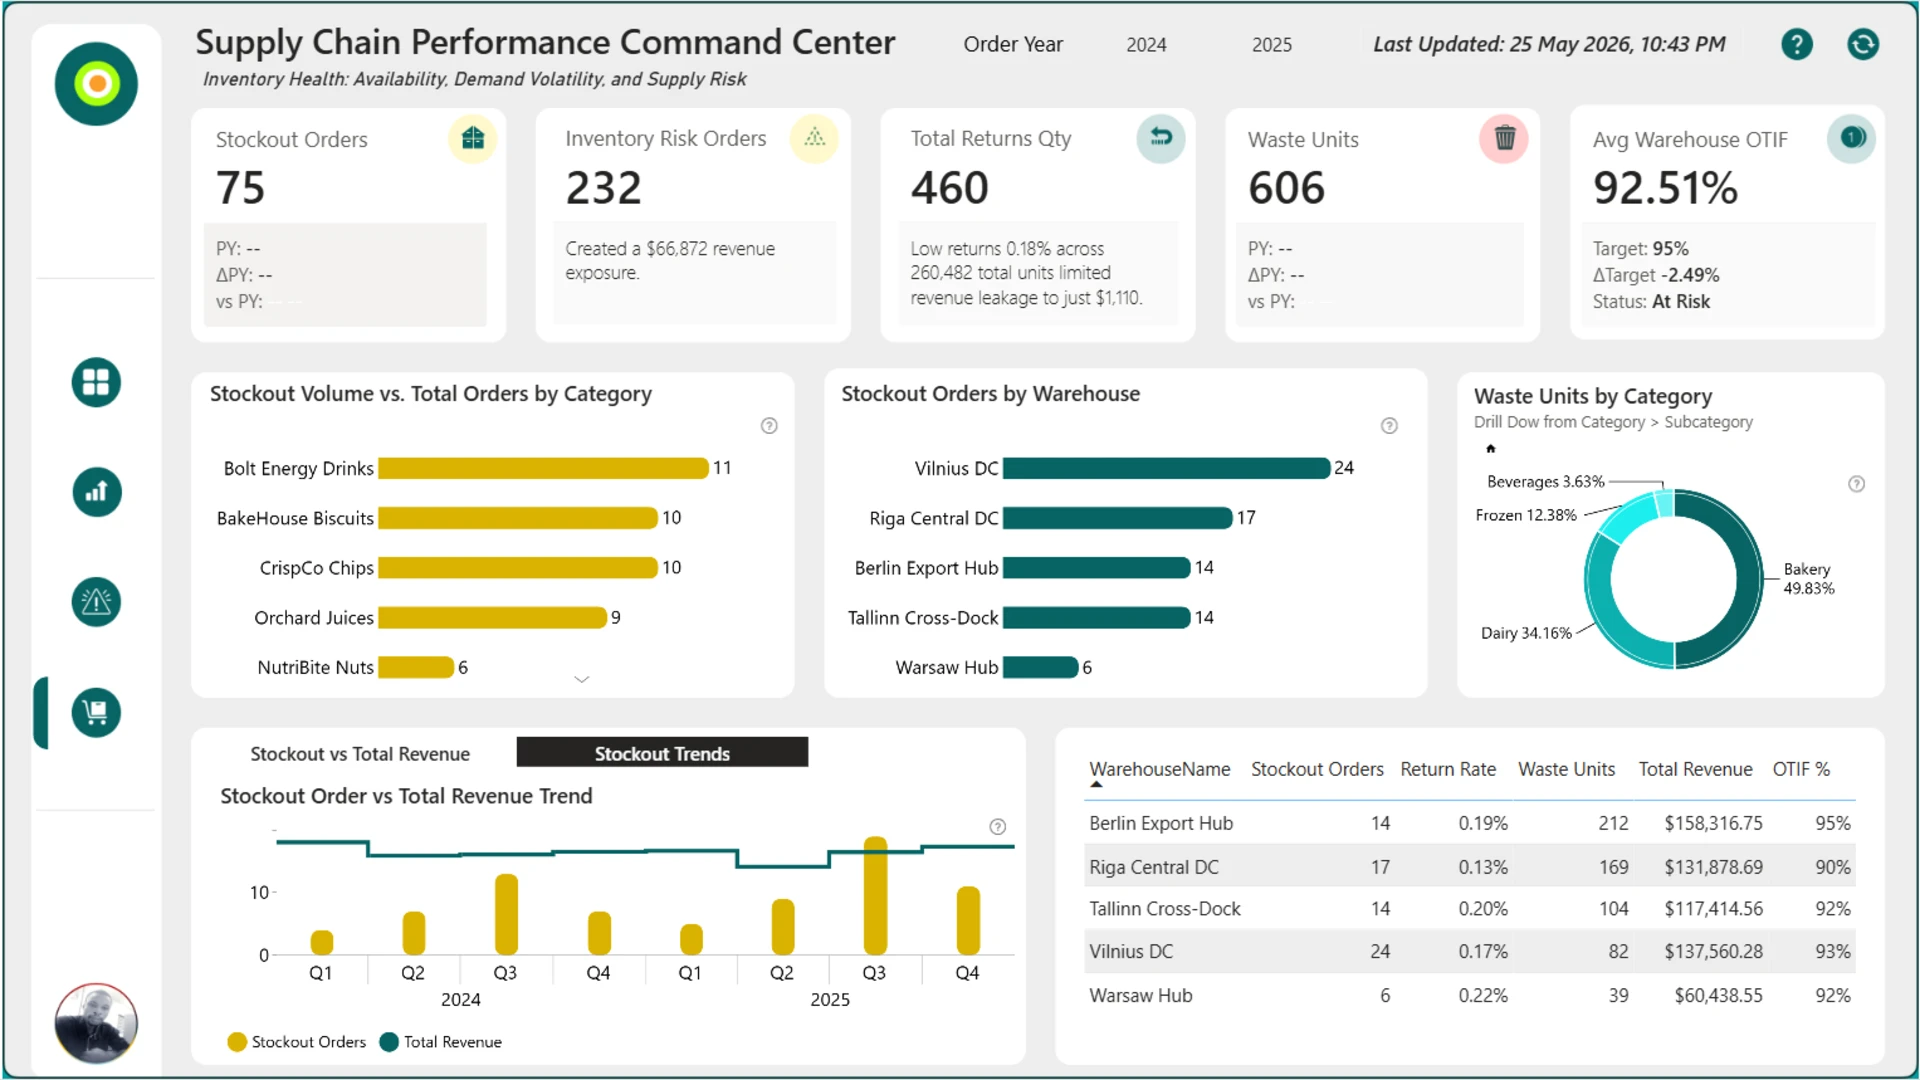Go to the warning alert page in sidebar
Screen dimensions: 1920x1080
(x=96, y=602)
